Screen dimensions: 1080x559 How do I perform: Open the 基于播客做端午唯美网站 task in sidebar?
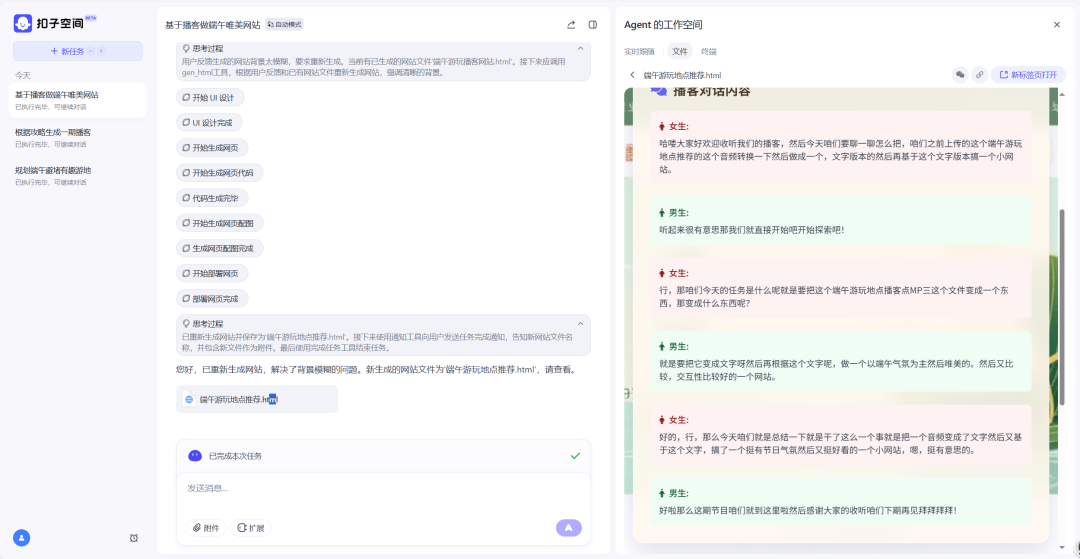coord(78,101)
